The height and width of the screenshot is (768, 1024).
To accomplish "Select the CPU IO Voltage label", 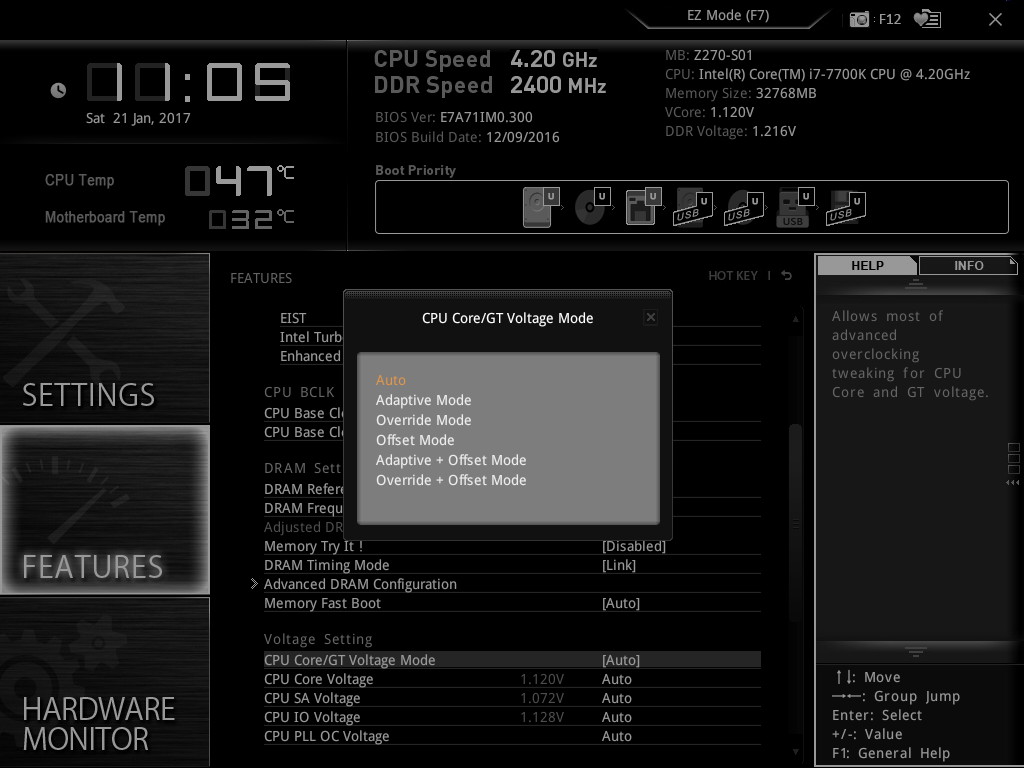I will tap(312, 717).
